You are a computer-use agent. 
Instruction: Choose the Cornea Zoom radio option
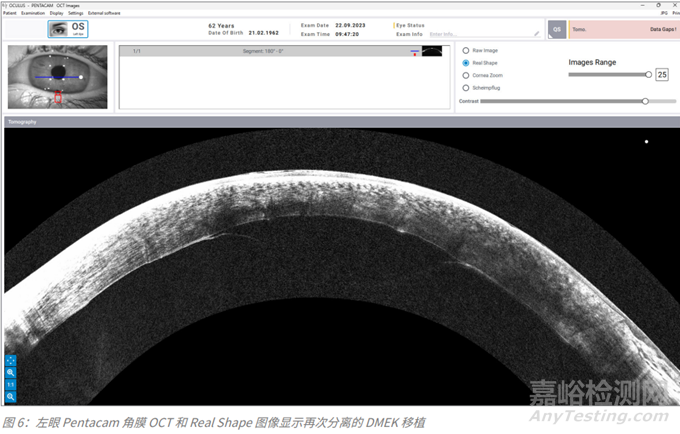coord(465,75)
